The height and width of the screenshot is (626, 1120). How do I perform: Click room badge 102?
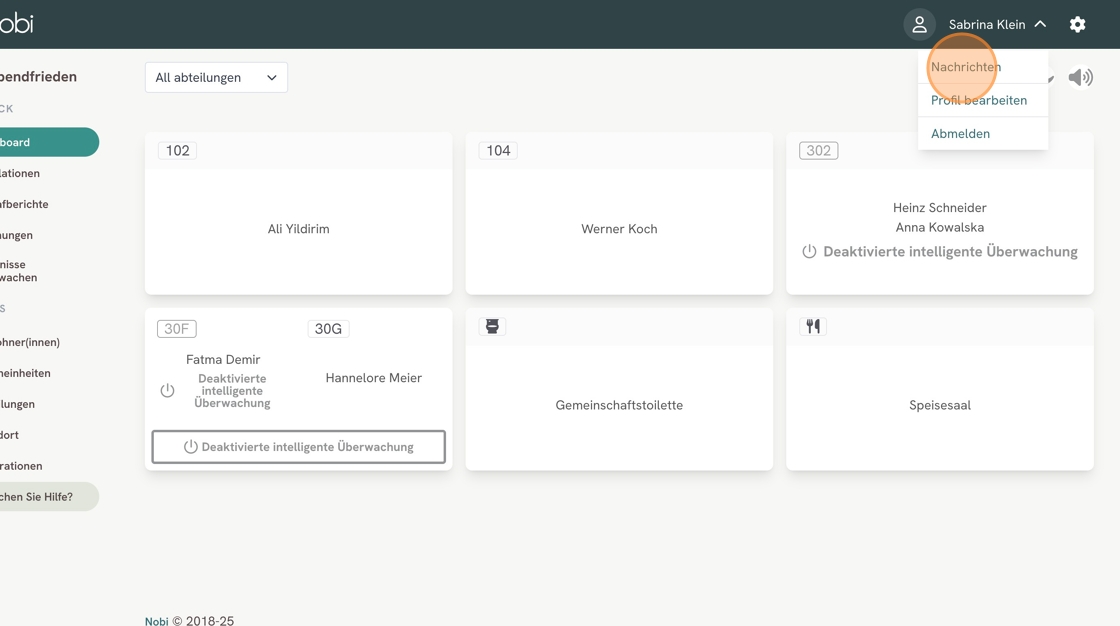177,151
